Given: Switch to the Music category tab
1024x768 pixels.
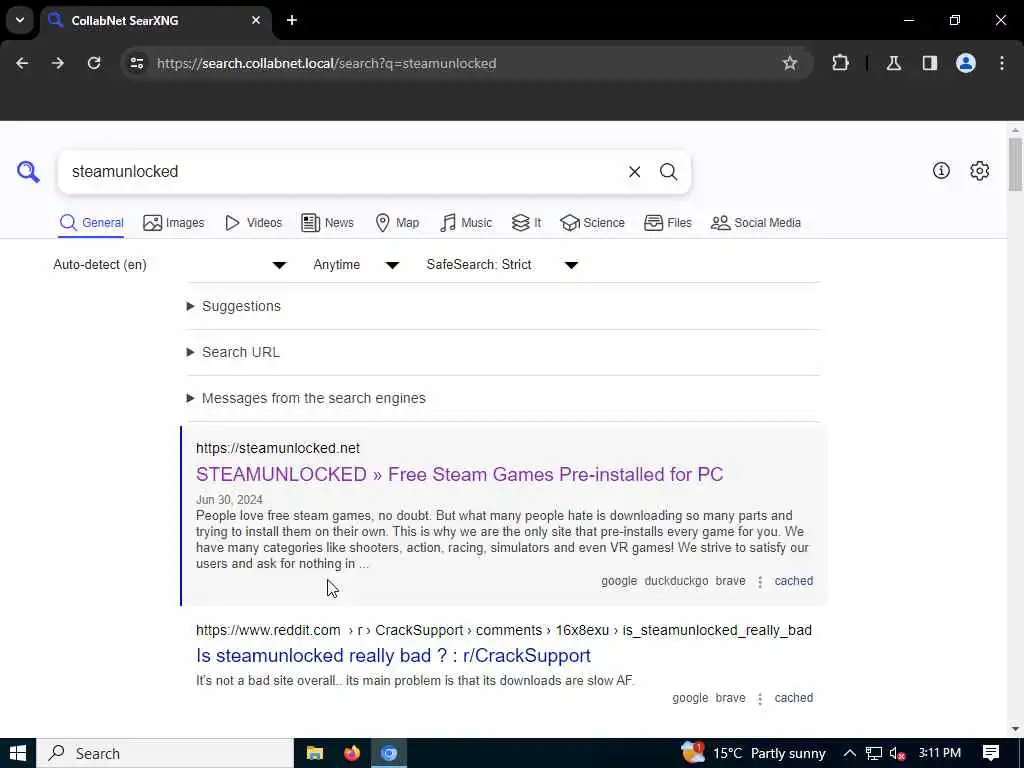Looking at the screenshot, I should coord(466,223).
